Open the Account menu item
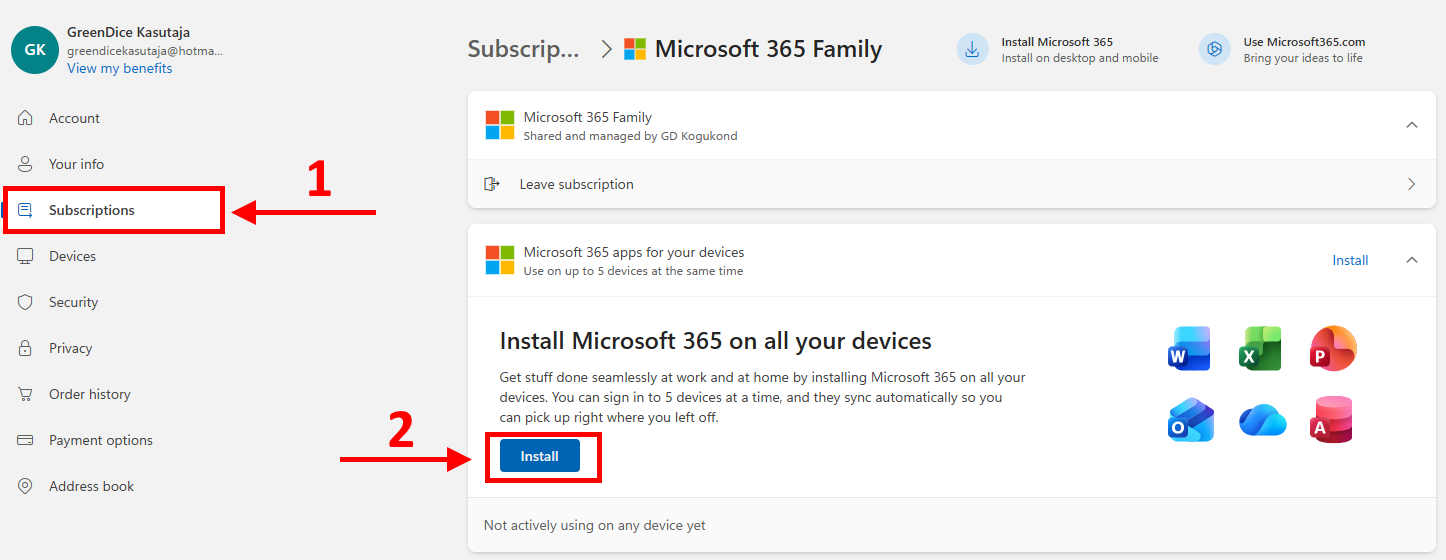 coord(74,118)
